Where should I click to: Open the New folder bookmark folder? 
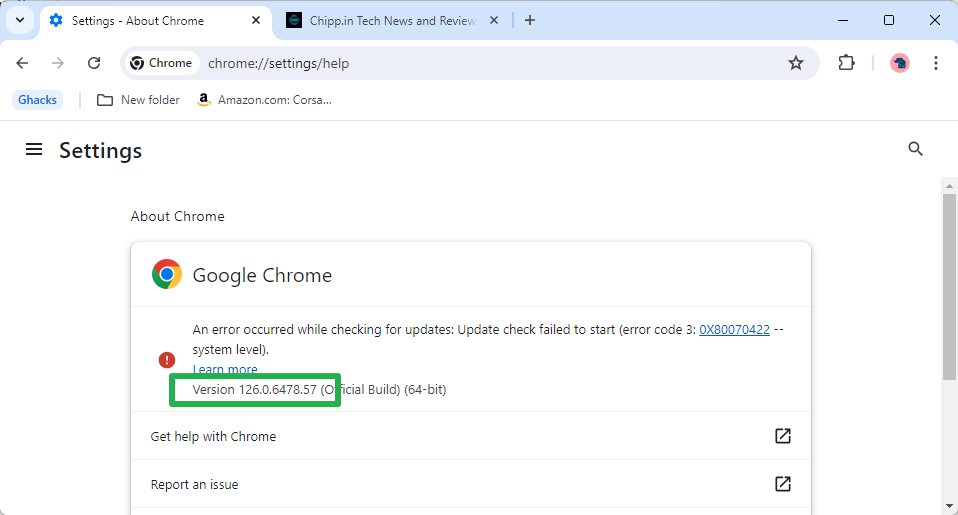coord(139,100)
